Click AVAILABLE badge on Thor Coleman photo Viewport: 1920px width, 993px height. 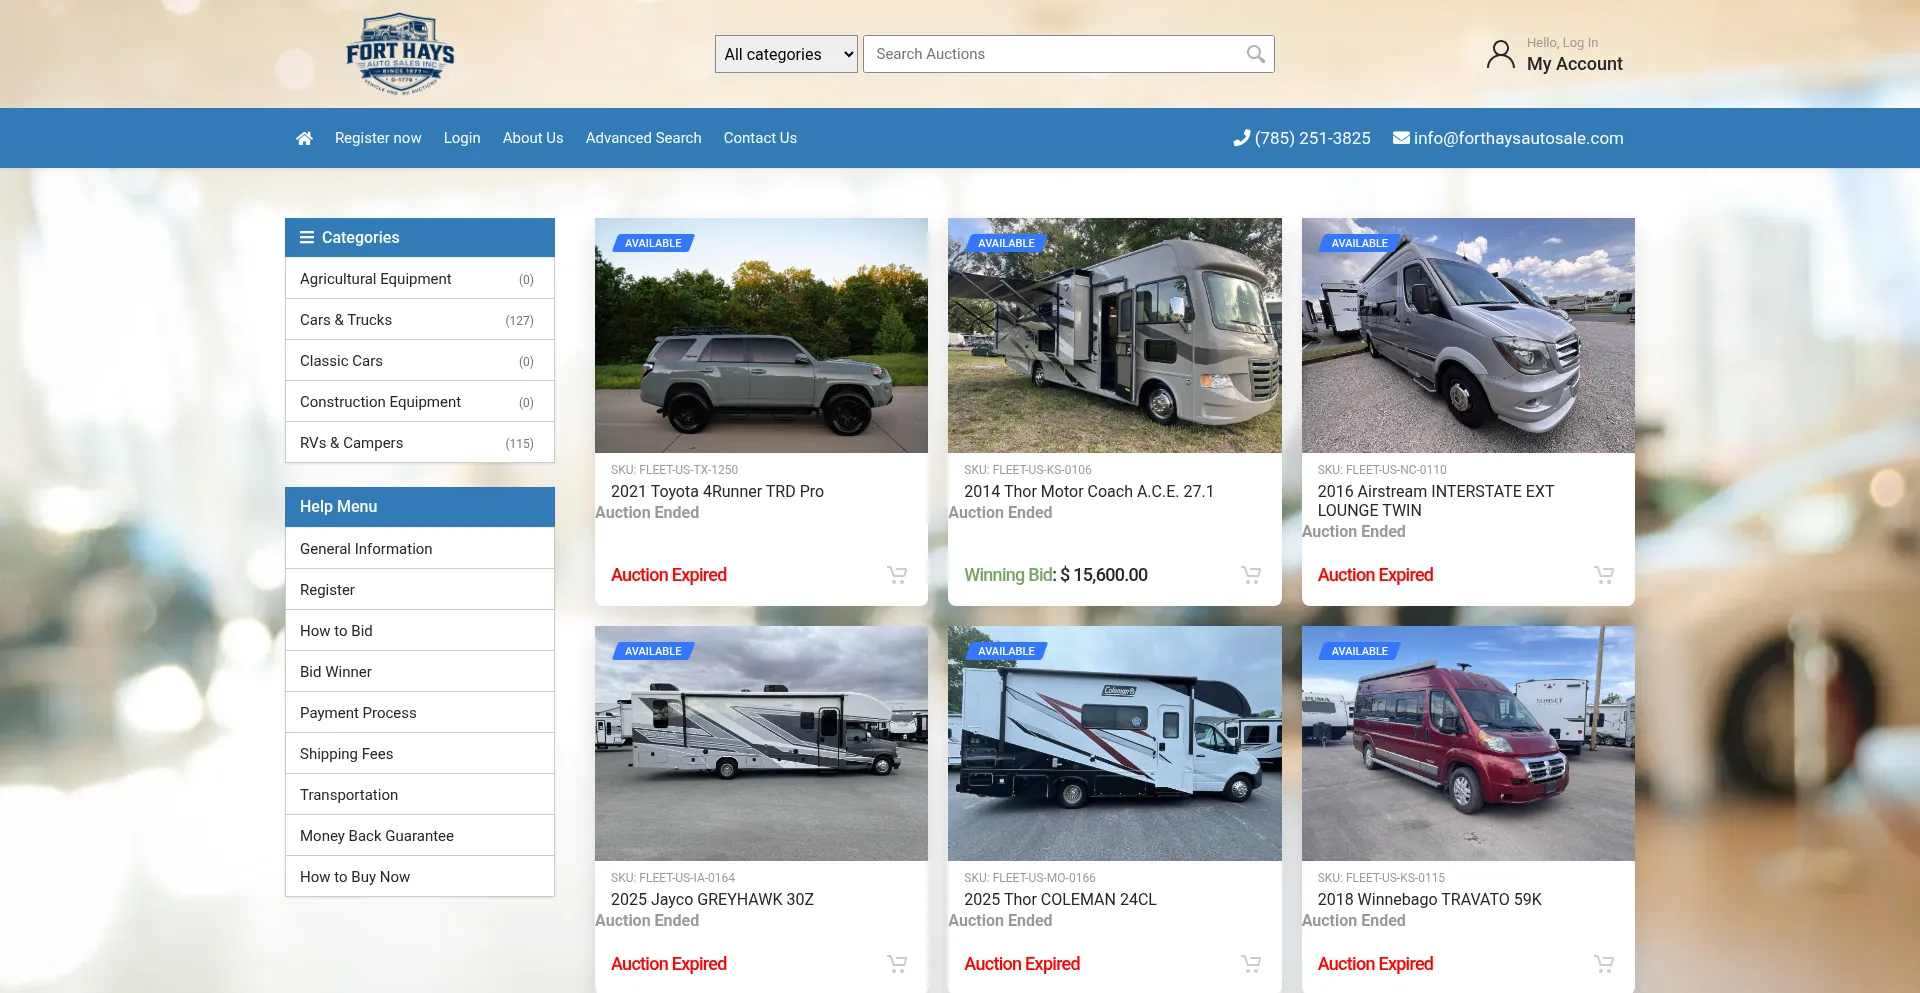pos(1006,651)
